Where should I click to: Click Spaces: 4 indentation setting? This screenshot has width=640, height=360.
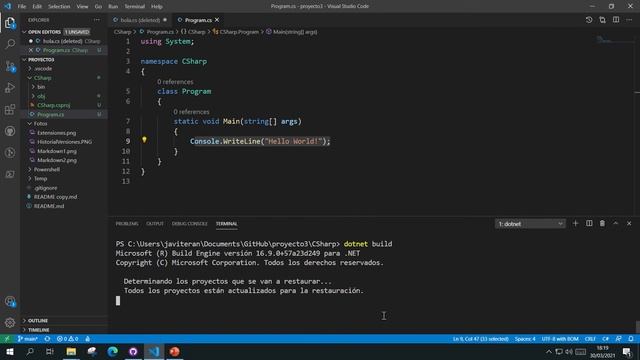pos(525,339)
